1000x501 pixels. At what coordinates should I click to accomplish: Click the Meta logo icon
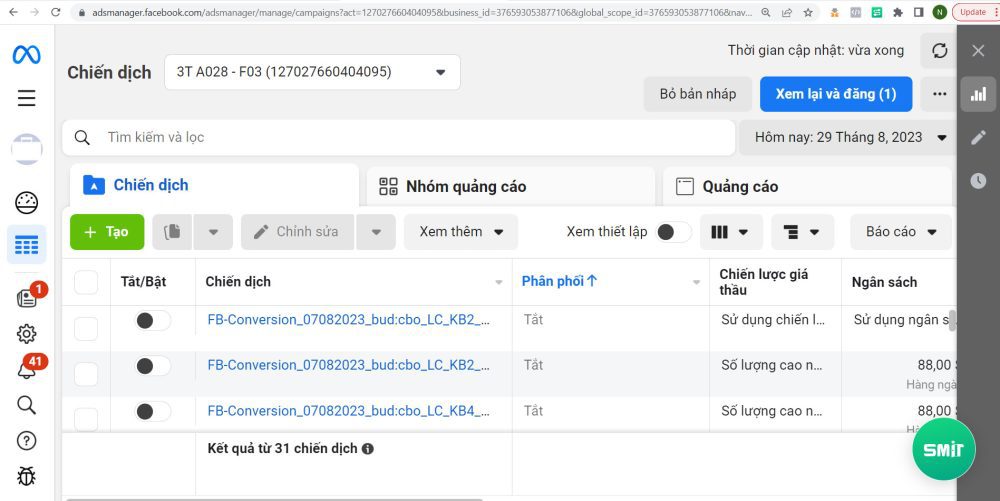pos(26,55)
